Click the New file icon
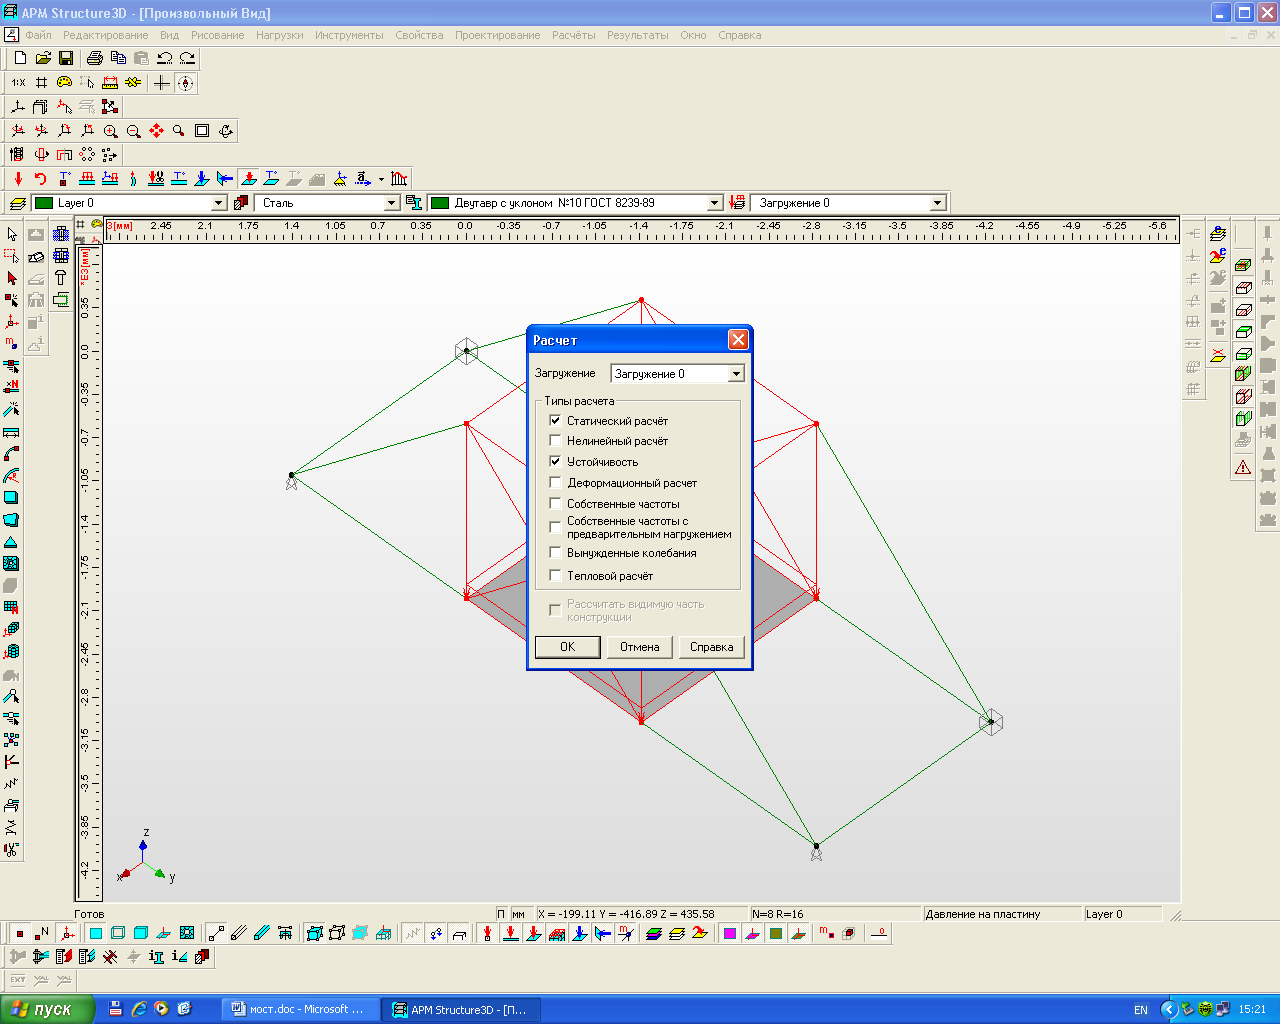 [20, 58]
